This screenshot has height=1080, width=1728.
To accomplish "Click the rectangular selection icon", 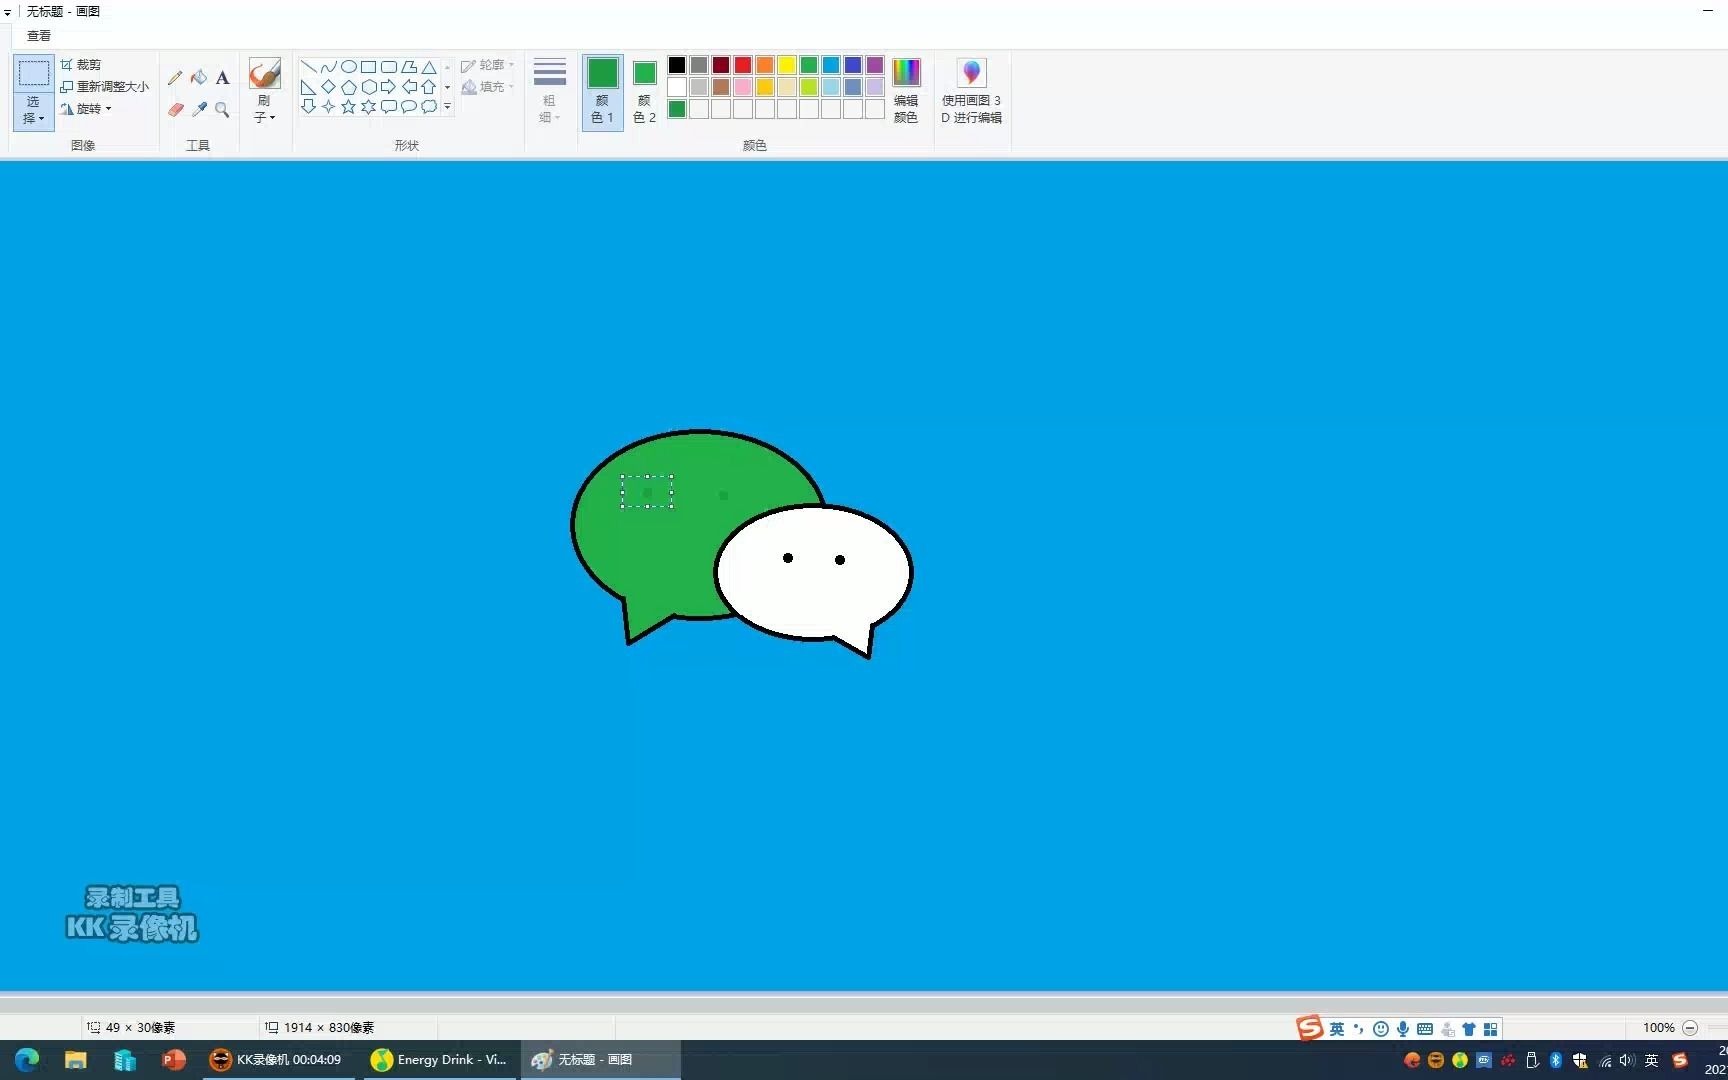I will click(33, 74).
